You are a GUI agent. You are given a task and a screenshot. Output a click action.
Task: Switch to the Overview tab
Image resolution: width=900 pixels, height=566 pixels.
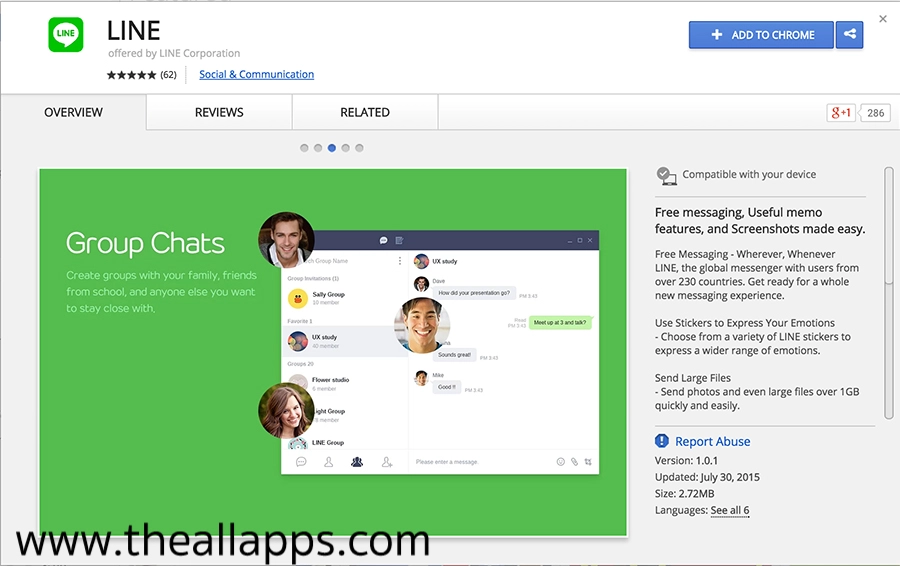(x=73, y=113)
